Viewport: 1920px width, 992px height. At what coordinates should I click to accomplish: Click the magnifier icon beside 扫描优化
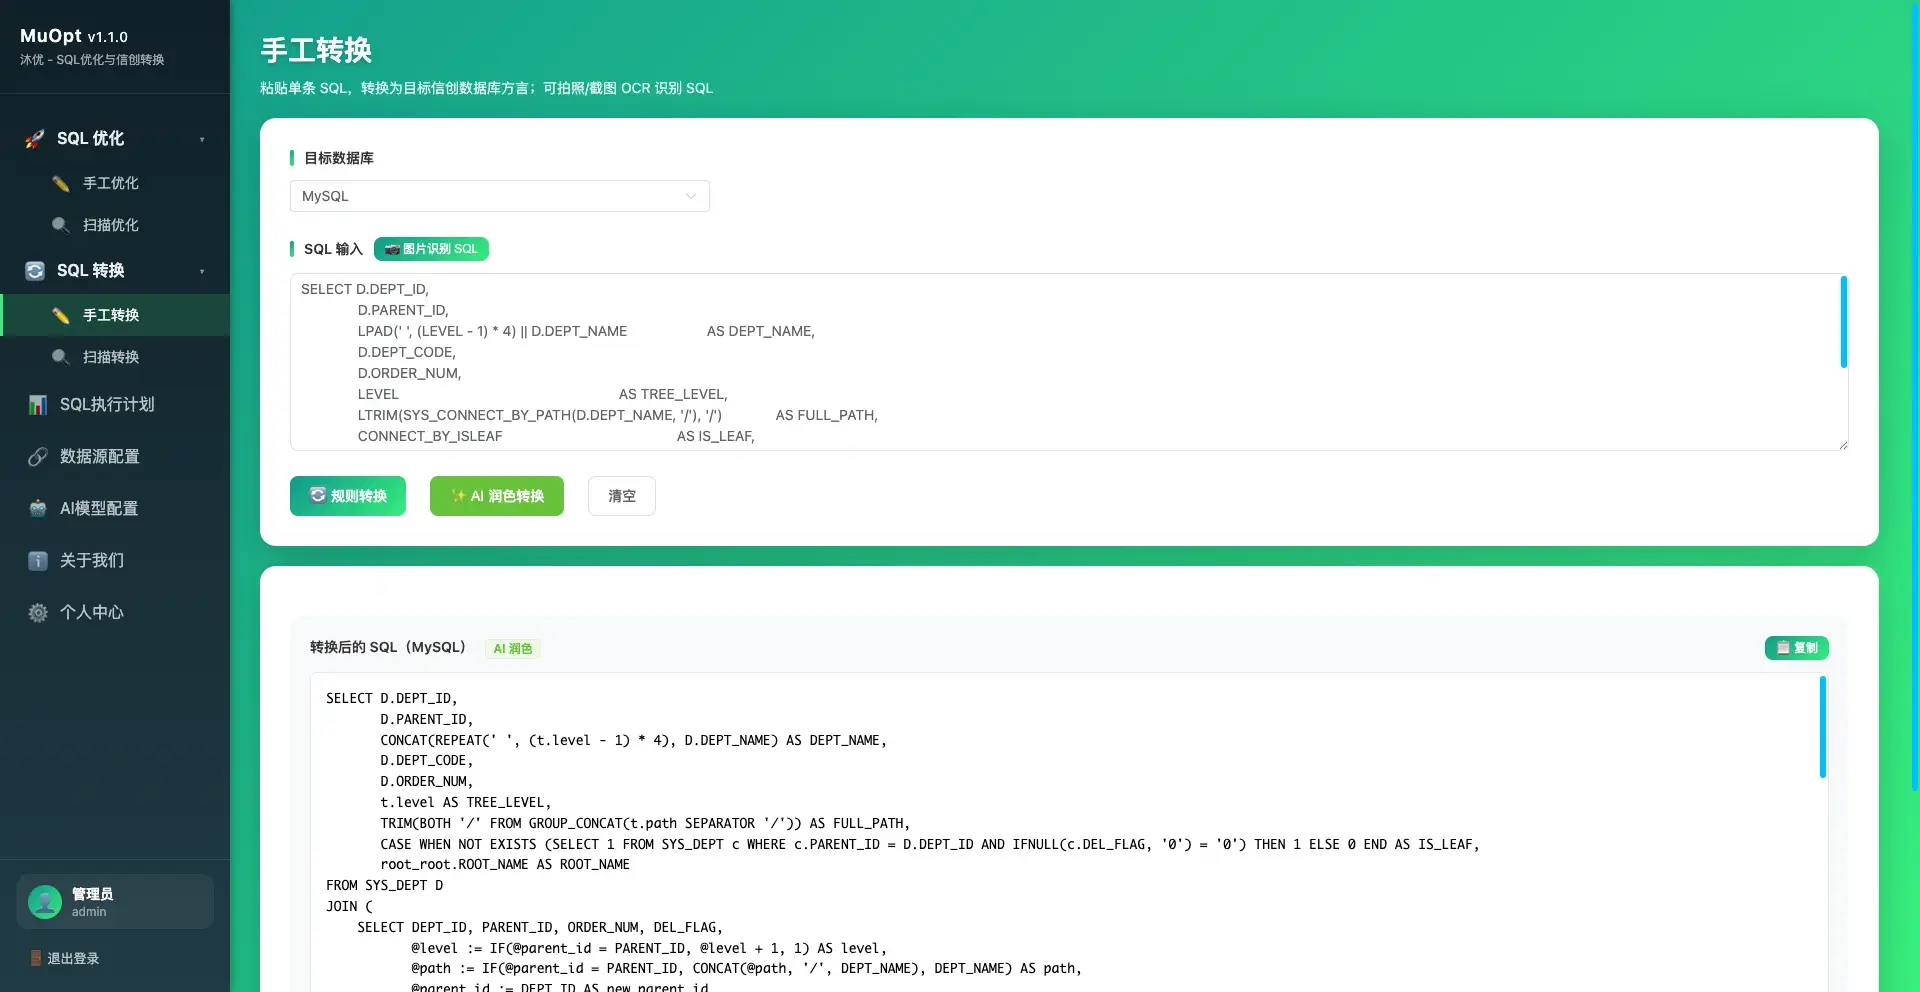point(61,225)
